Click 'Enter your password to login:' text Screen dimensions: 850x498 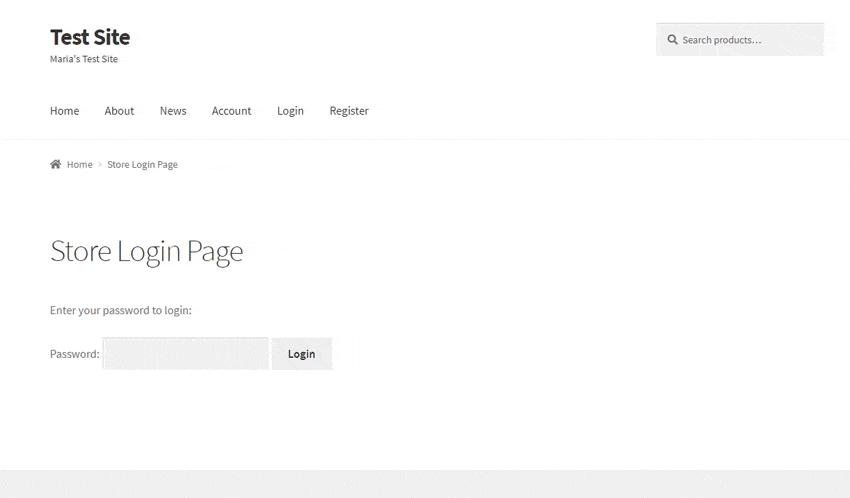(x=121, y=311)
